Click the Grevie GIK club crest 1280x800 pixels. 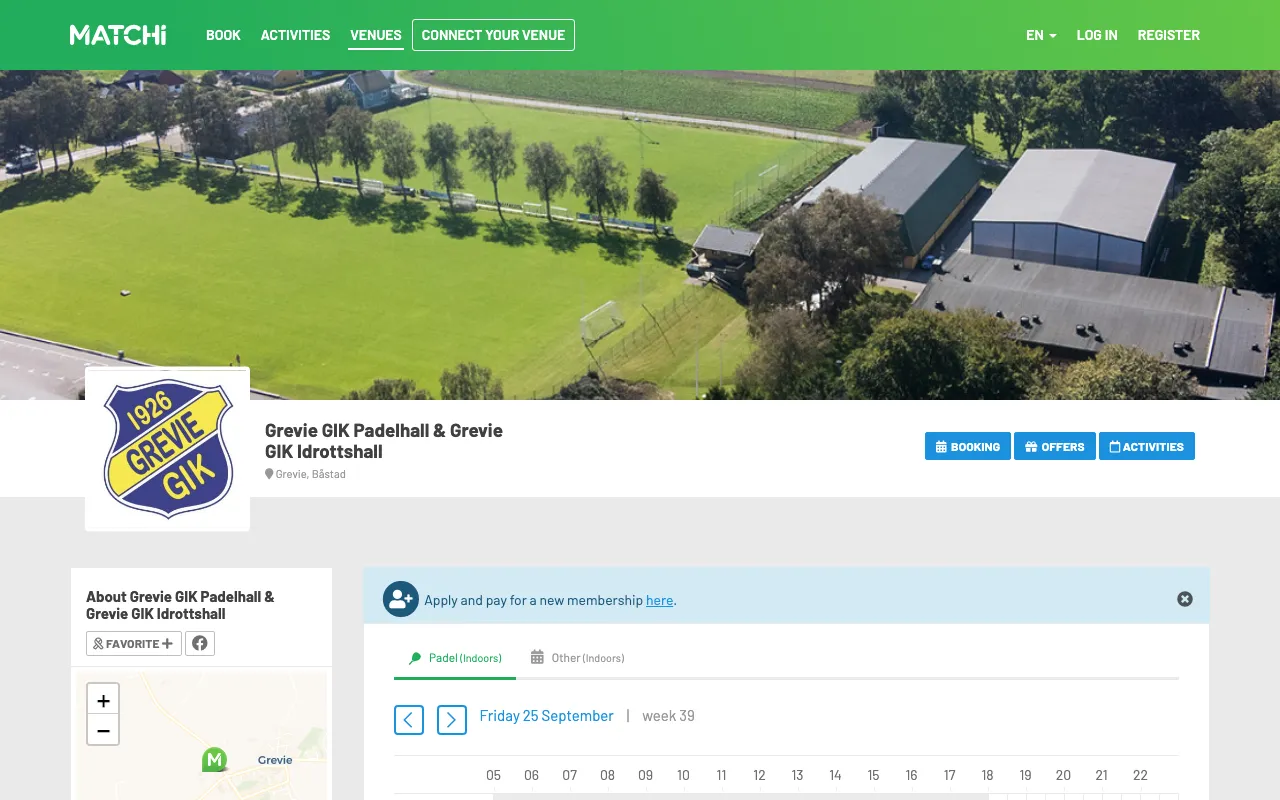(168, 449)
